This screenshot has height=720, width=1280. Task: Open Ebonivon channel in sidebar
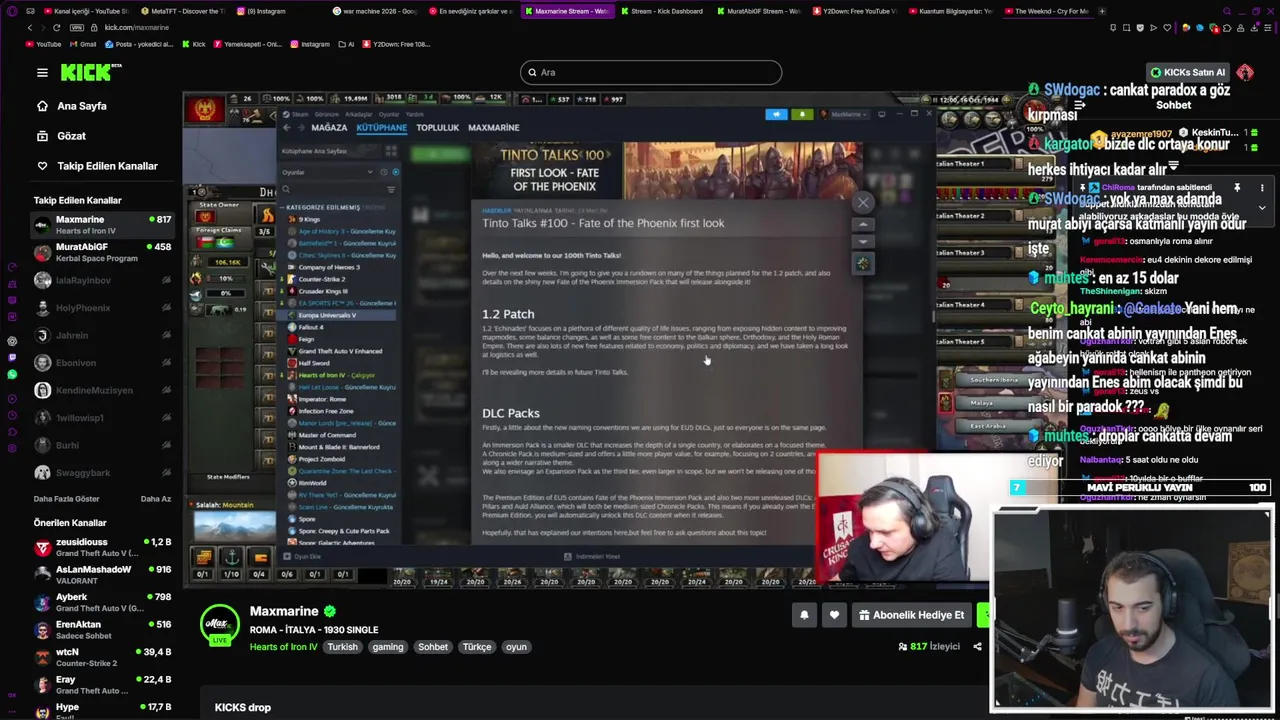[x=101, y=363]
